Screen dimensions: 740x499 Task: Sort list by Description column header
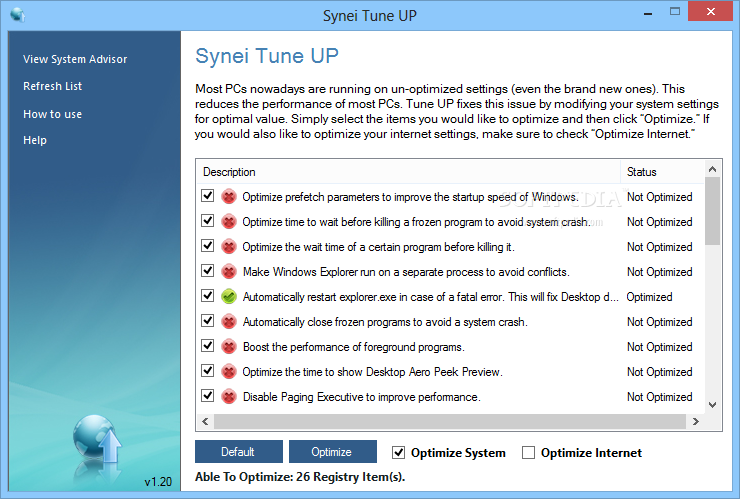pos(408,172)
